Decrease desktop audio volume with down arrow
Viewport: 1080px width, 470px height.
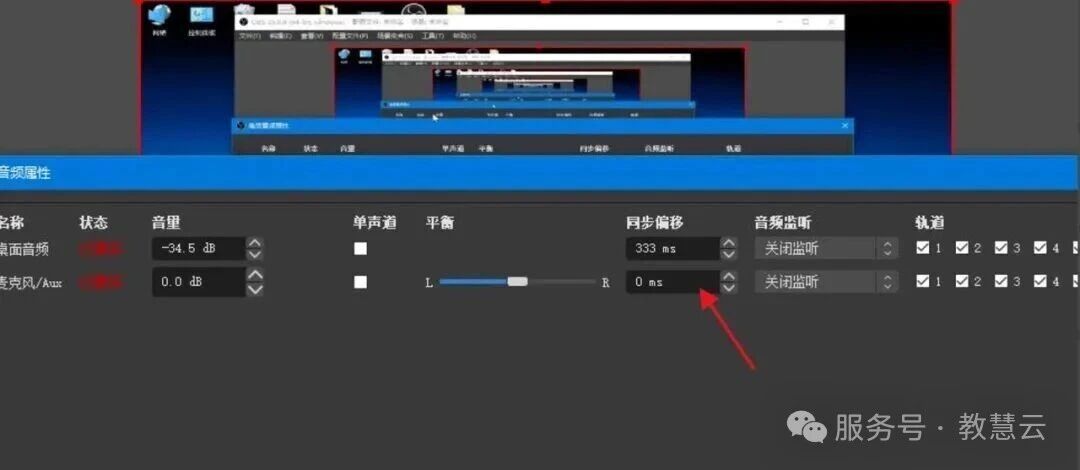[x=255, y=255]
